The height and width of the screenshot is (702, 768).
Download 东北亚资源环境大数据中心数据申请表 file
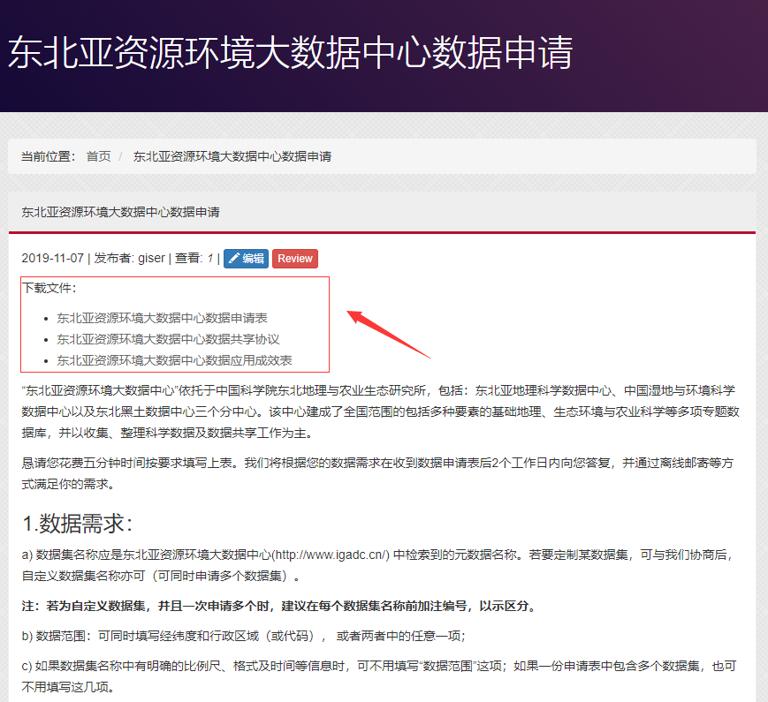coord(162,318)
